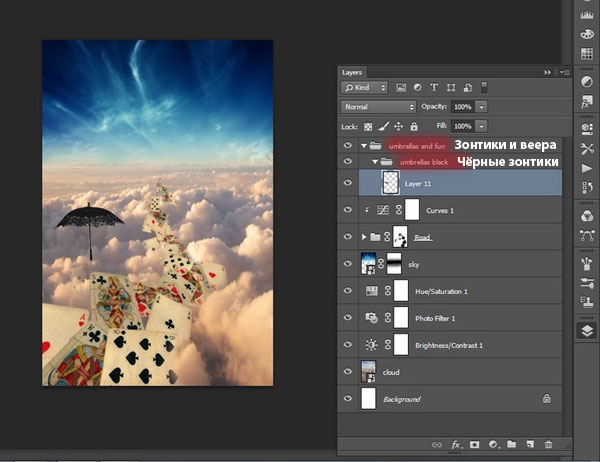Hide the Background layer
The width and height of the screenshot is (600, 462).
(347, 398)
